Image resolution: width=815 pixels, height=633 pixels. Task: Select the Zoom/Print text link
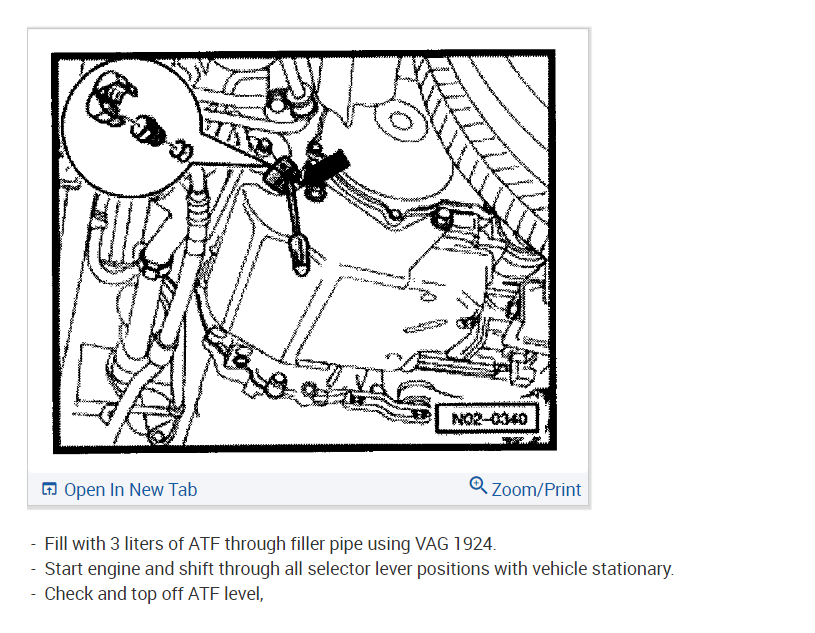click(x=536, y=490)
